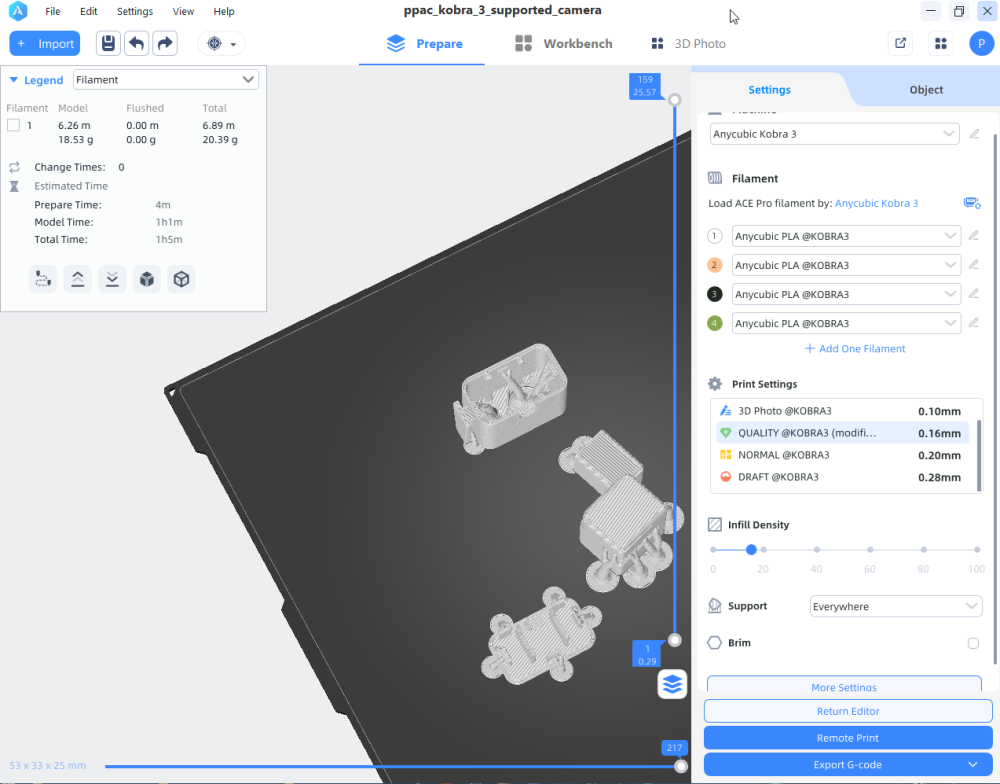Open the apps grid icon beside the profile
Image resolution: width=1000 pixels, height=784 pixels.
point(941,43)
